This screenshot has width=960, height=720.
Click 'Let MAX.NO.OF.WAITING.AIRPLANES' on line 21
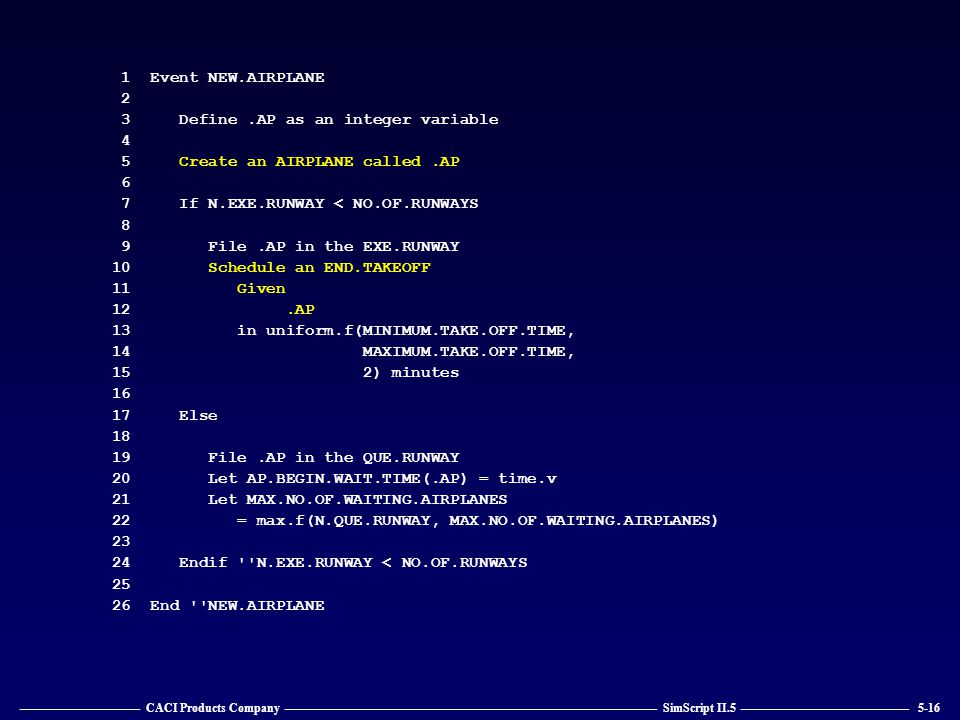[x=358, y=500]
